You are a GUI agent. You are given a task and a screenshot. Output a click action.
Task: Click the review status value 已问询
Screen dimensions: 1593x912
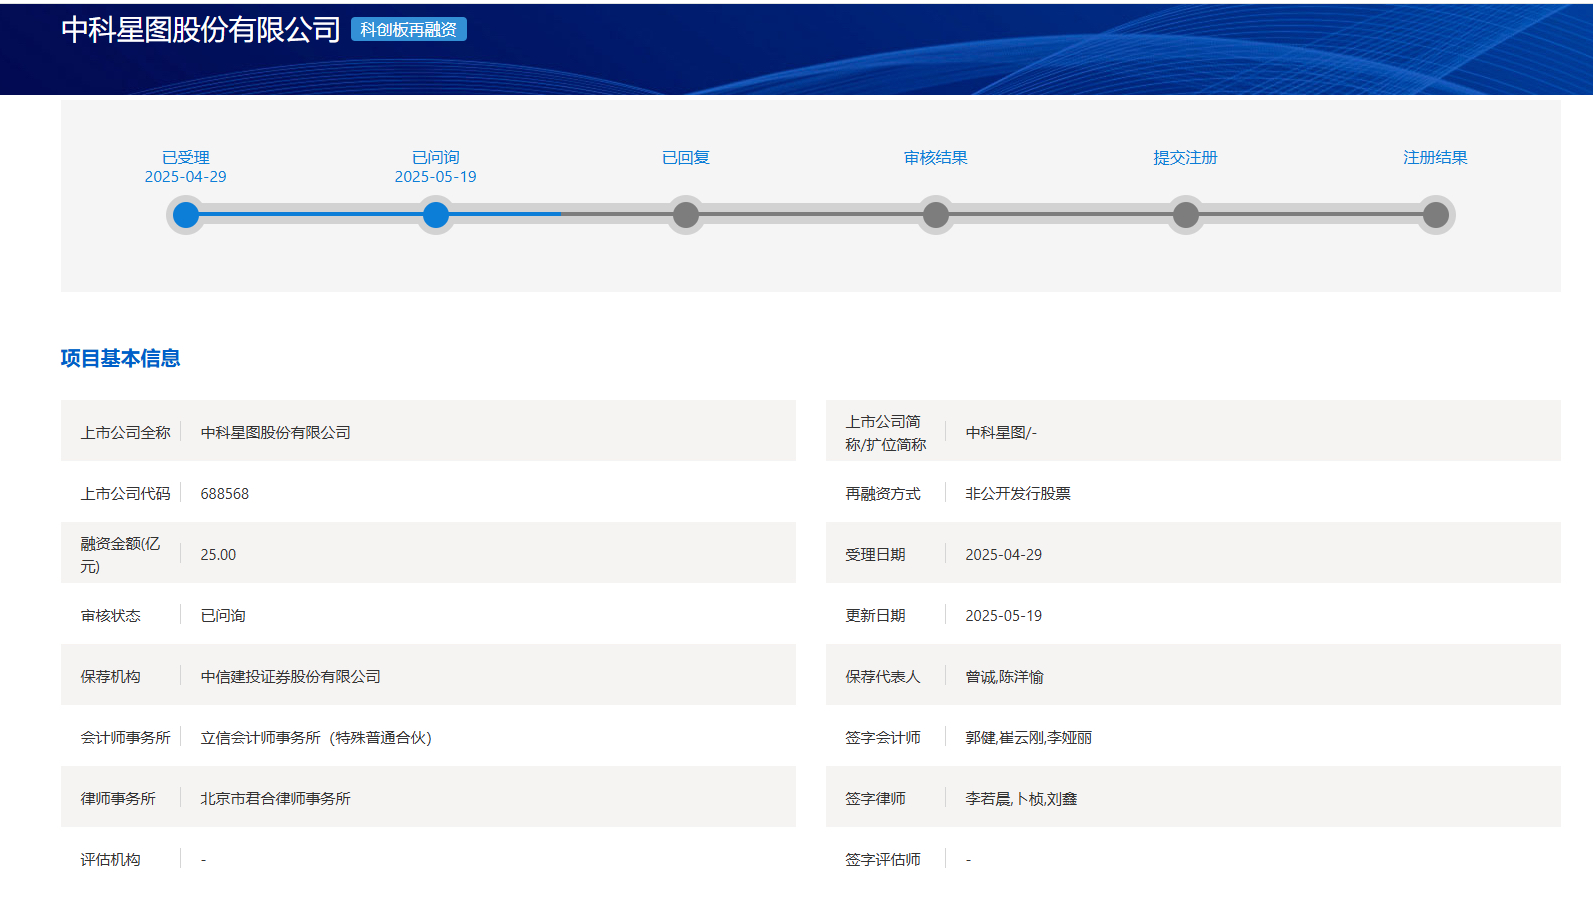tap(223, 616)
